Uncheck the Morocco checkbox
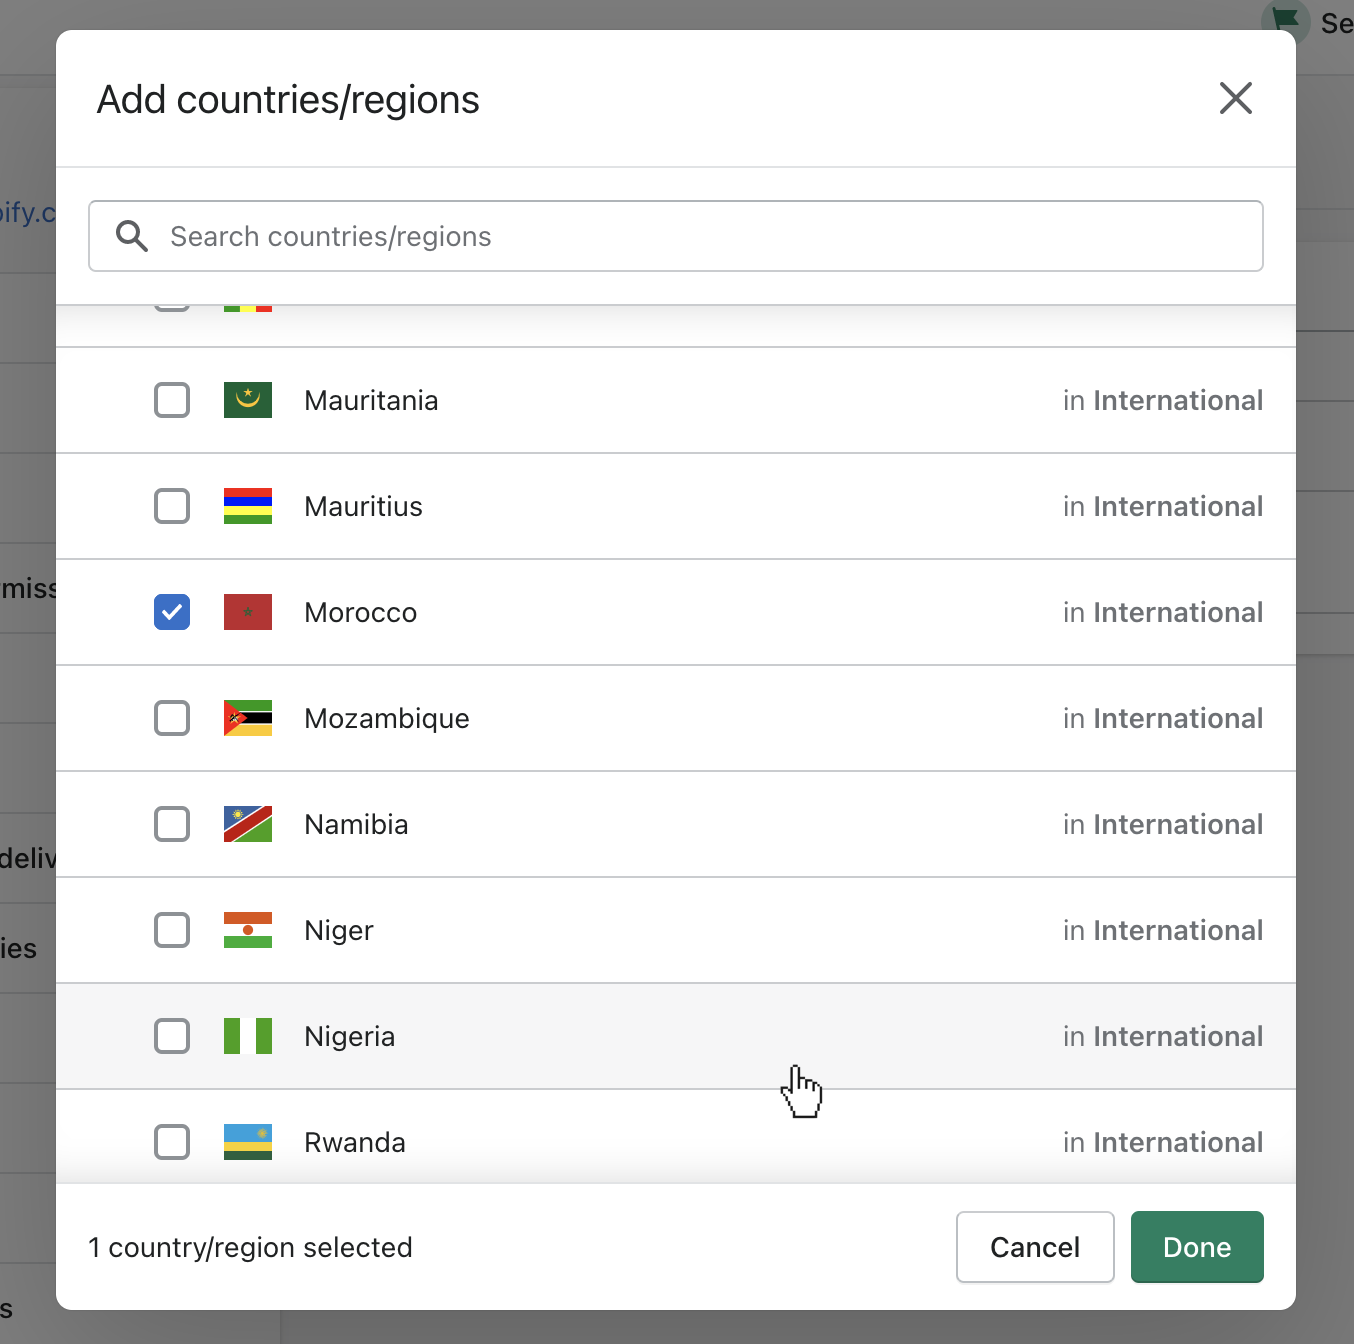 click(x=171, y=612)
